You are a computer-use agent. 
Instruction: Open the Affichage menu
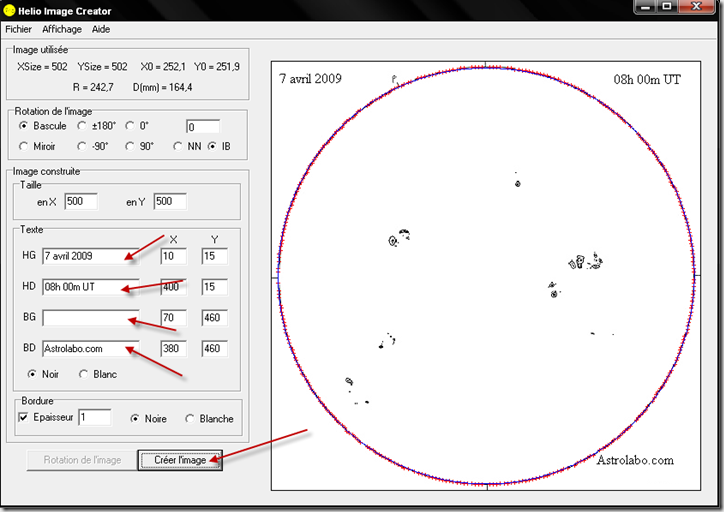62,30
